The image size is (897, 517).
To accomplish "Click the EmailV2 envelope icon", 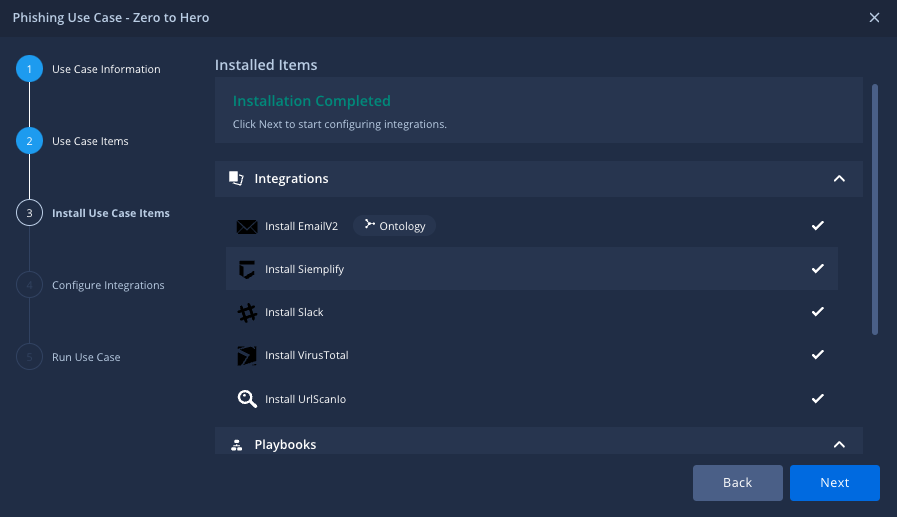I will click(x=247, y=227).
